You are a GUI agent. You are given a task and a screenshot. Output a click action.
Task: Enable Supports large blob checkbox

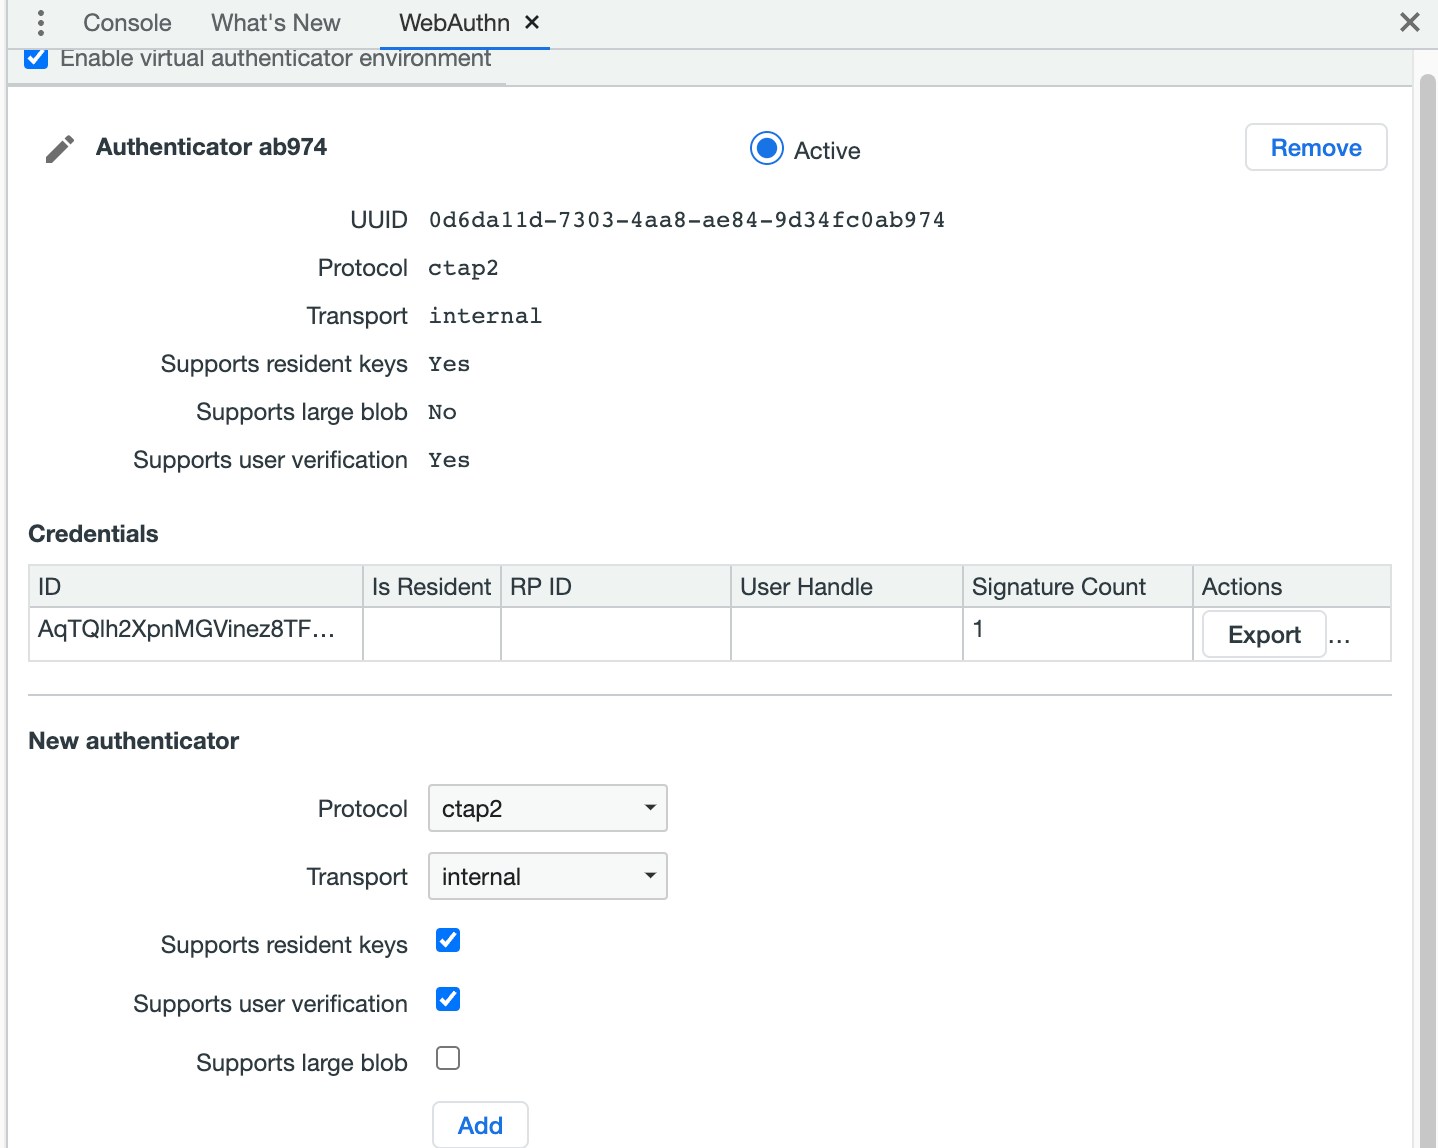(x=448, y=1059)
